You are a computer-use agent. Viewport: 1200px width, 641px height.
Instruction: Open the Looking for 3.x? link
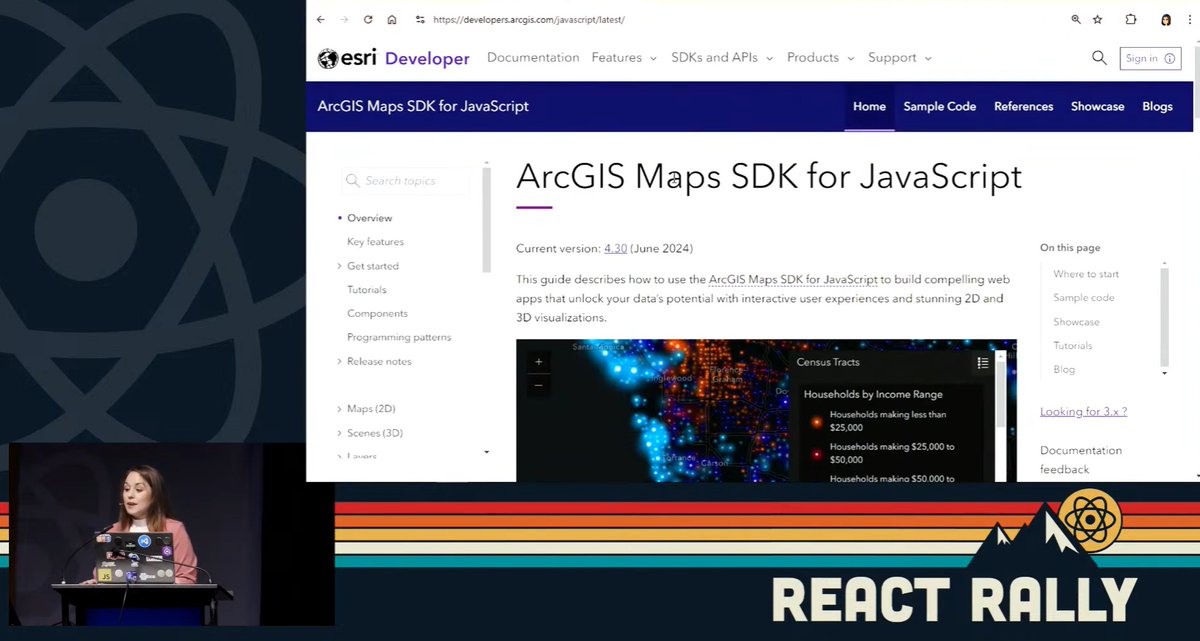[1083, 411]
